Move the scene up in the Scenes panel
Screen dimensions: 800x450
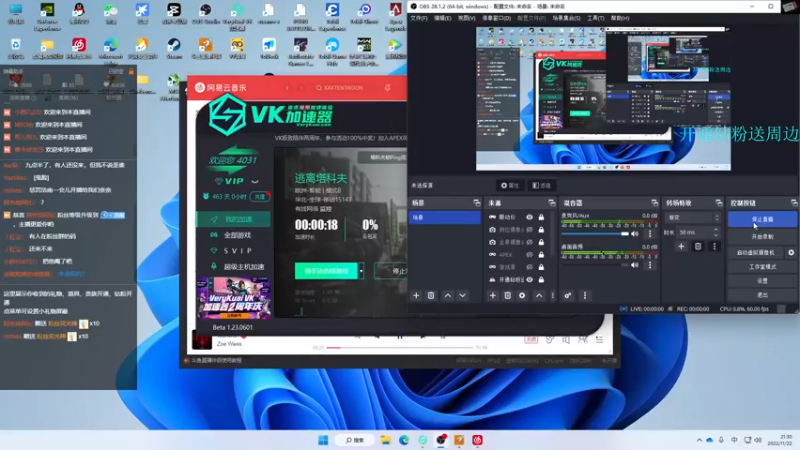click(447, 295)
